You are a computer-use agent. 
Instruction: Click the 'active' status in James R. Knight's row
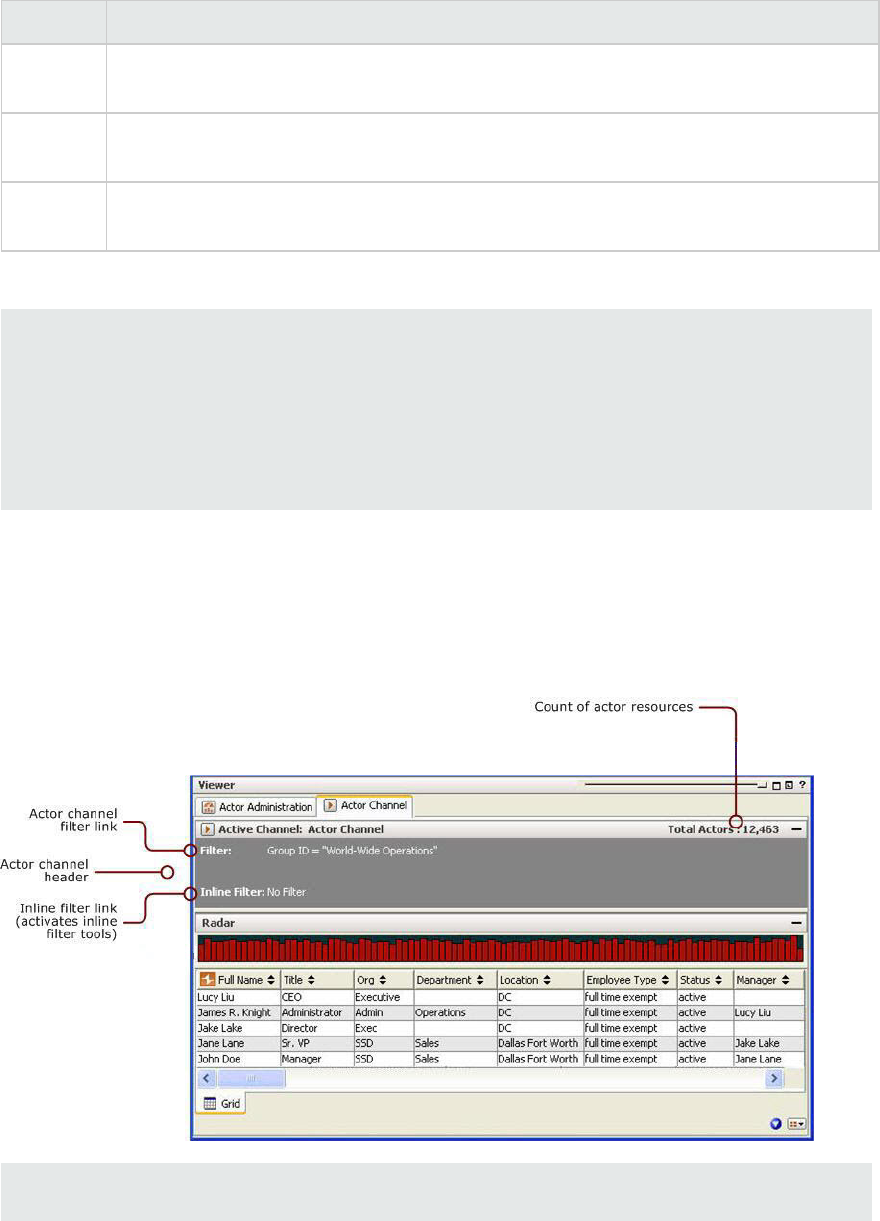(705, 1012)
